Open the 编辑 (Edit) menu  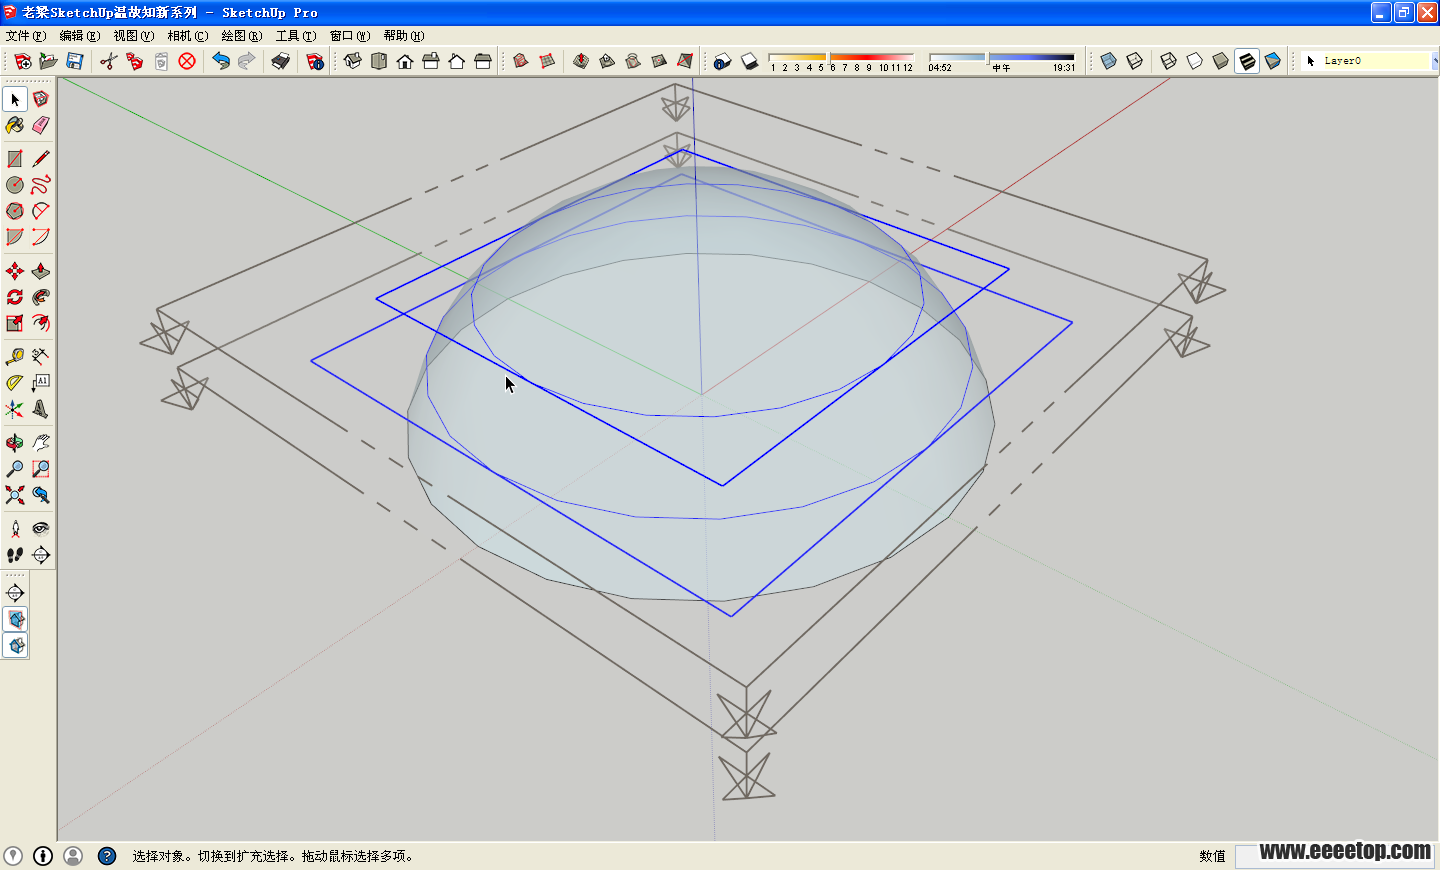click(80, 36)
